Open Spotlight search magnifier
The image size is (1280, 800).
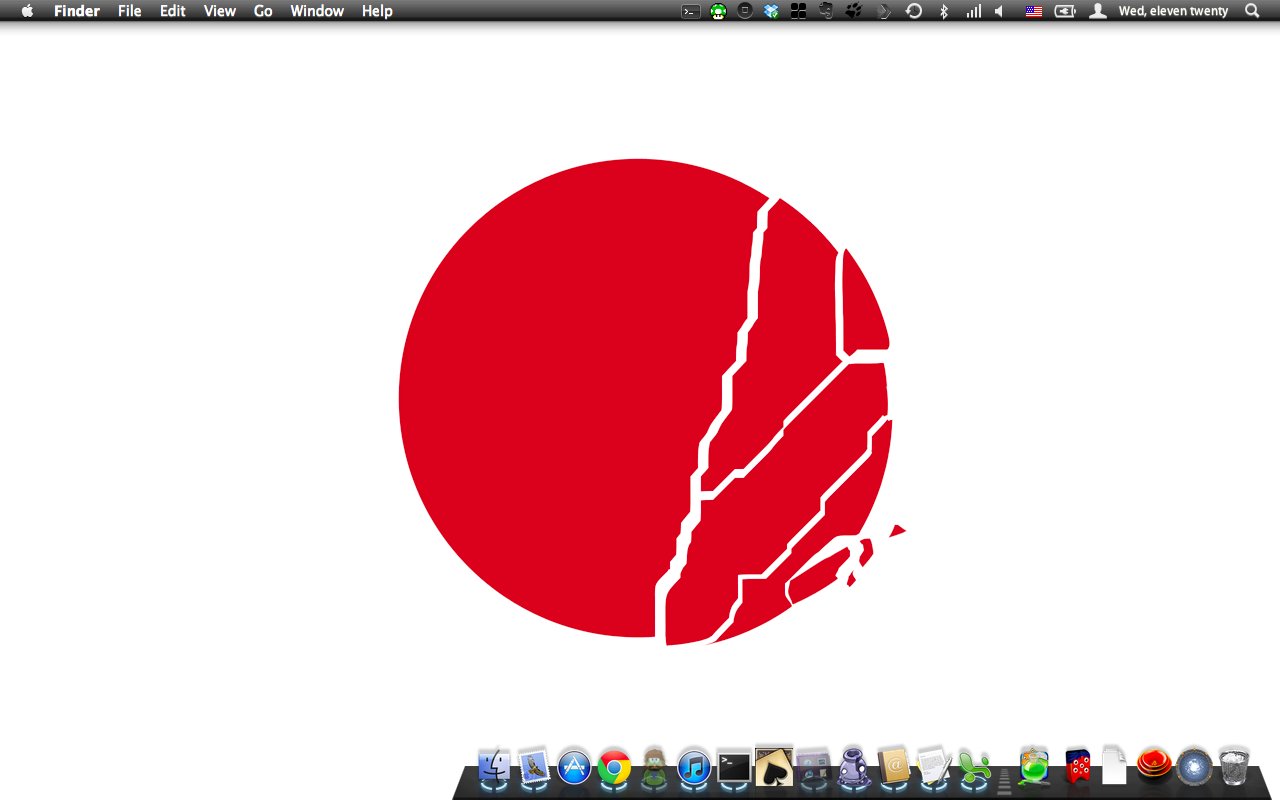tap(1252, 11)
